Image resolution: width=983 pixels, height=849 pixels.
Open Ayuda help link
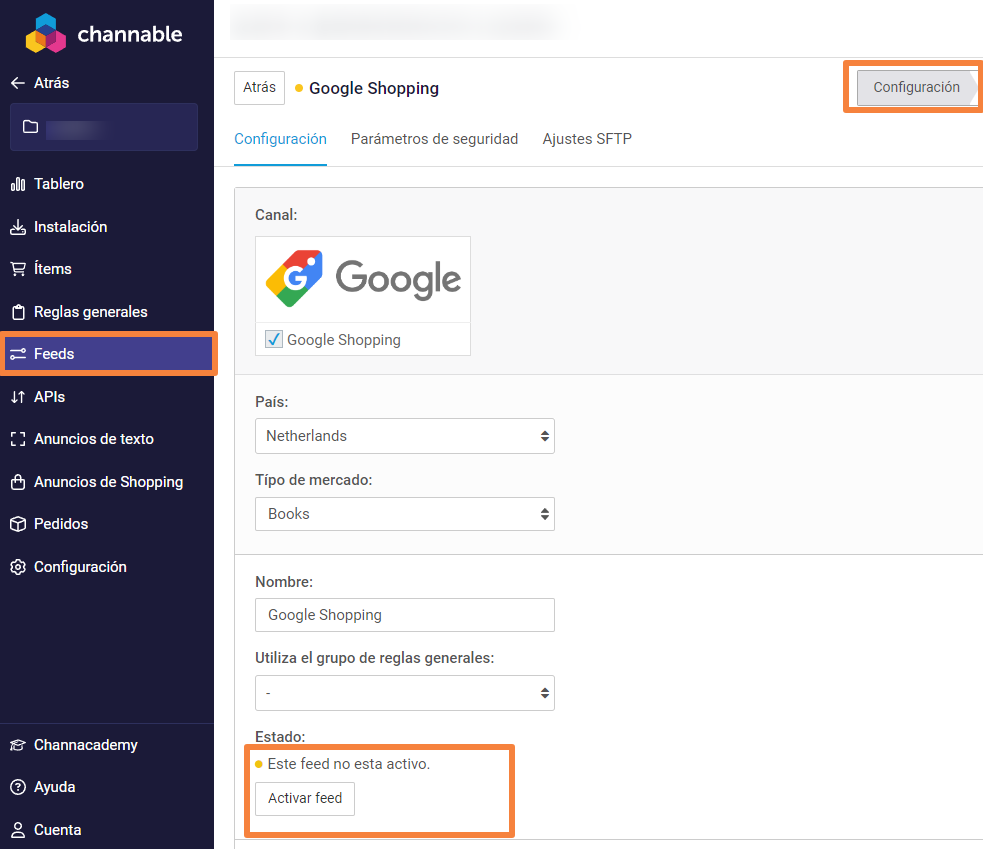tap(55, 787)
